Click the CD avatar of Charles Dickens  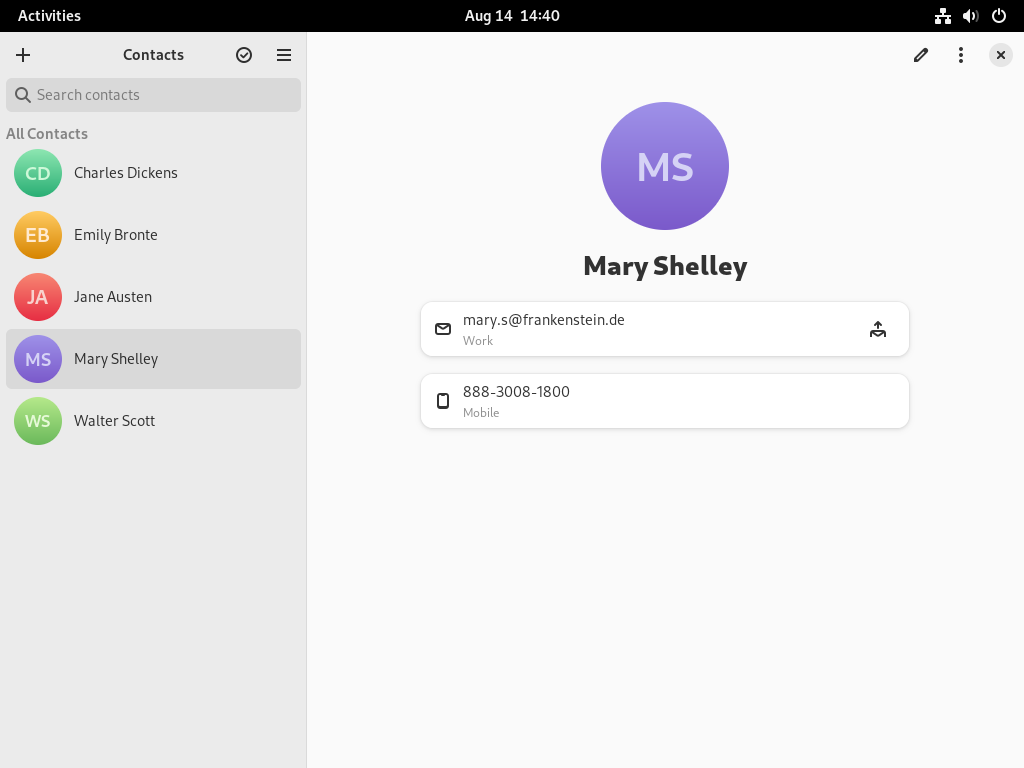tap(38, 173)
